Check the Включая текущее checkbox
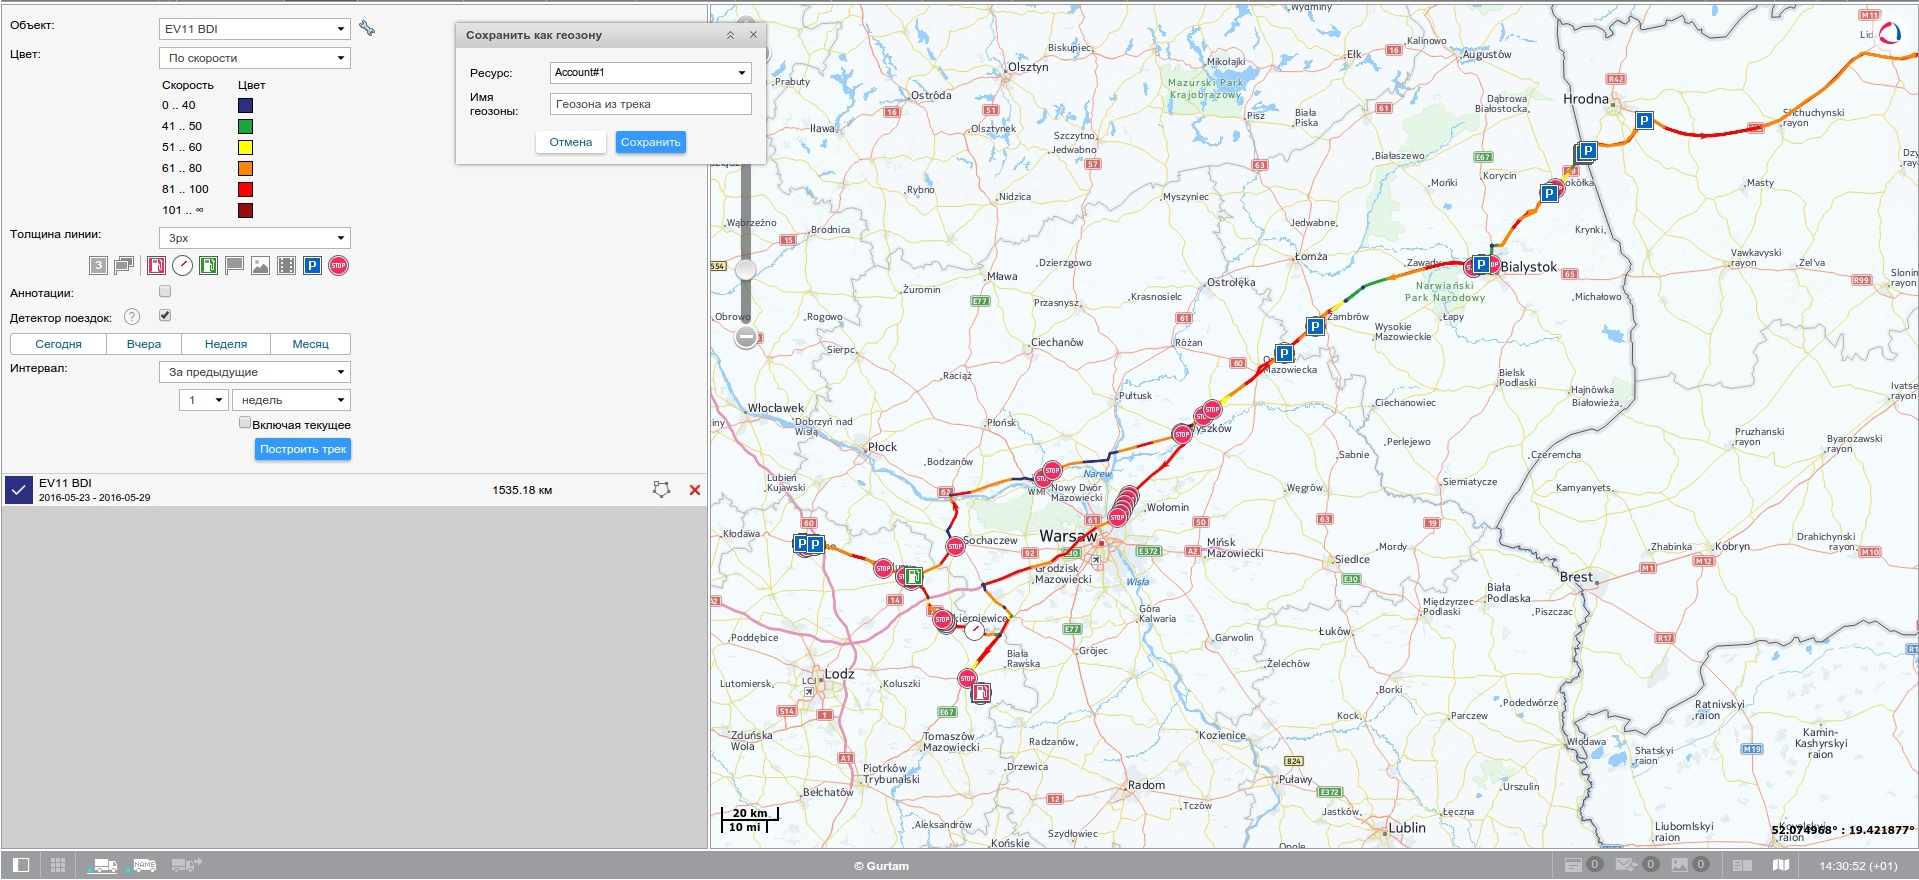Image resolution: width=1919 pixels, height=880 pixels. click(245, 423)
